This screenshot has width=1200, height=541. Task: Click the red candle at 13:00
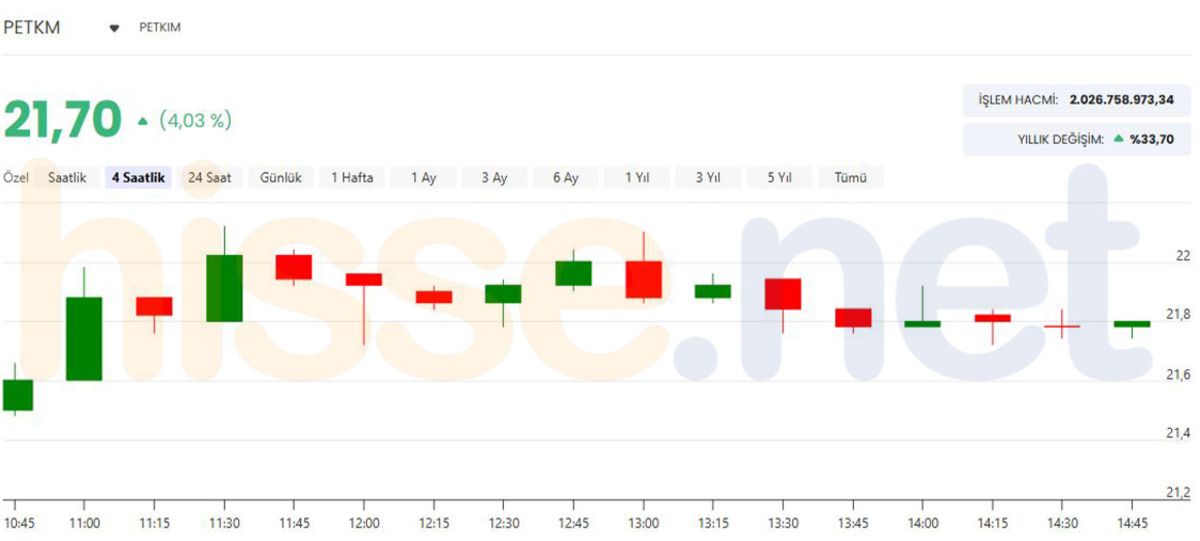[x=644, y=279]
